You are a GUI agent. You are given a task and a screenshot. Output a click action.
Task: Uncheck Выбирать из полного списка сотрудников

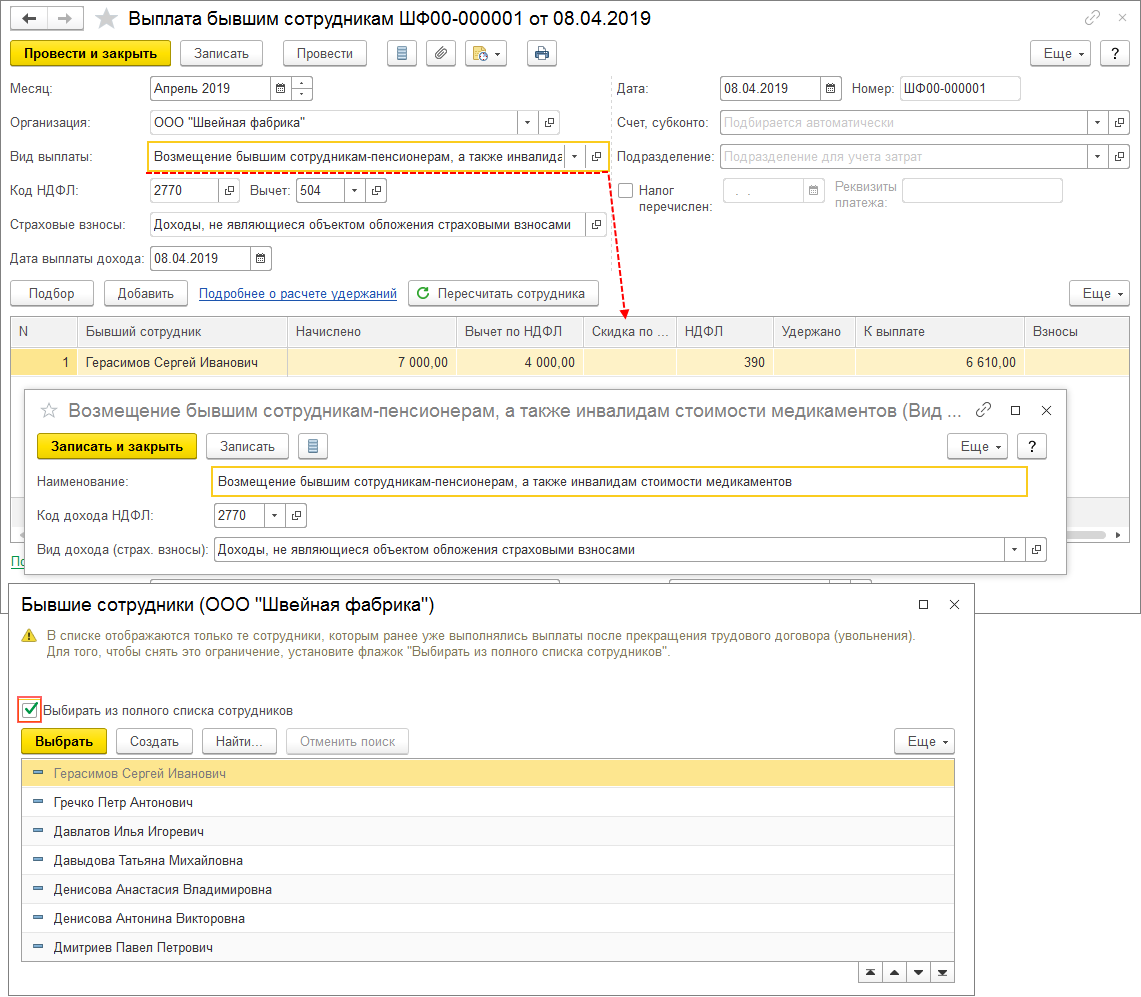coord(30,710)
